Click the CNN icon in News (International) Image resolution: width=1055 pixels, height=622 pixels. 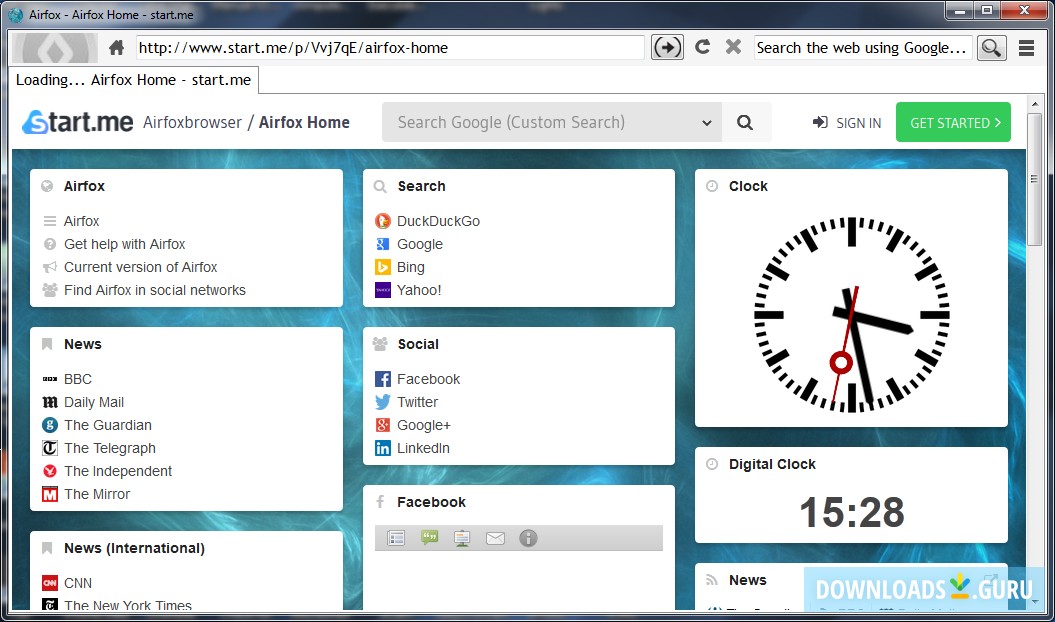(x=50, y=583)
